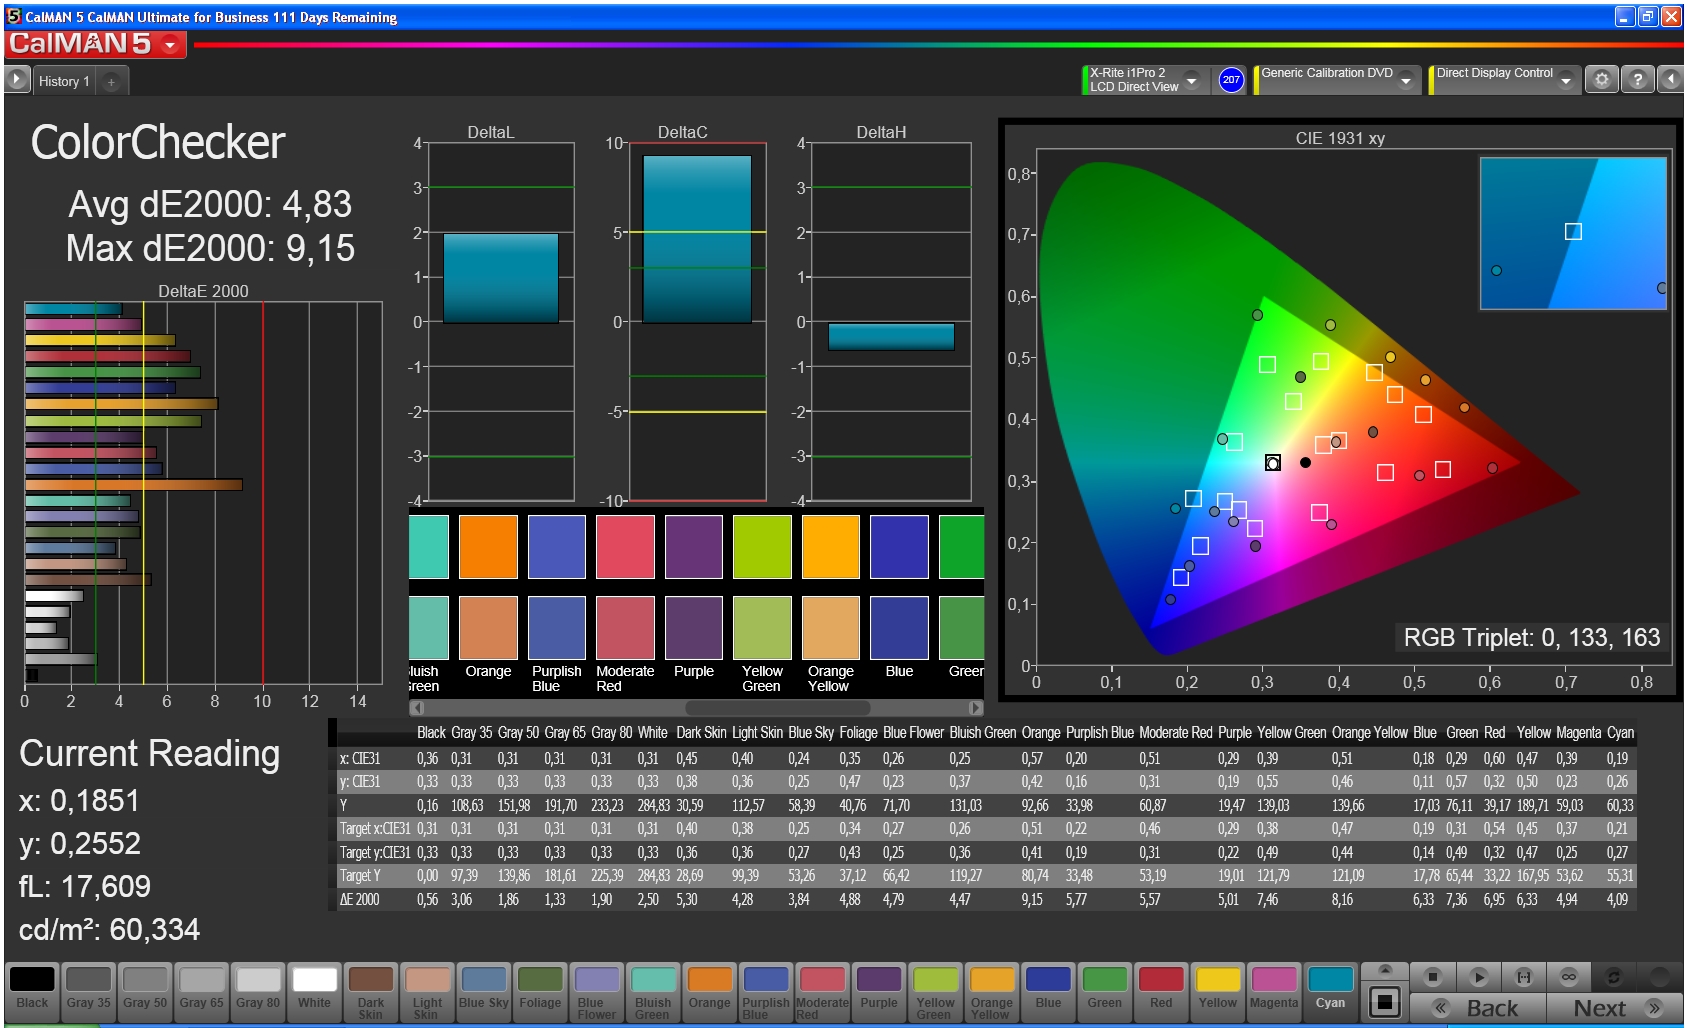Screen dimensions: 1688x1028
Task: Open the CalMAN 5 main menu dropdown
Action: click(171, 45)
